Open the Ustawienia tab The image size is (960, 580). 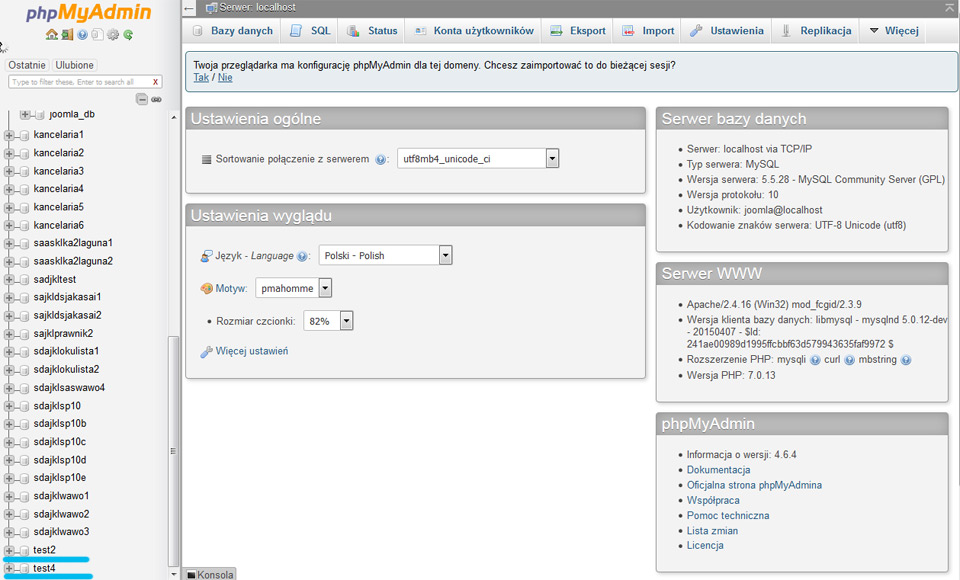click(727, 31)
